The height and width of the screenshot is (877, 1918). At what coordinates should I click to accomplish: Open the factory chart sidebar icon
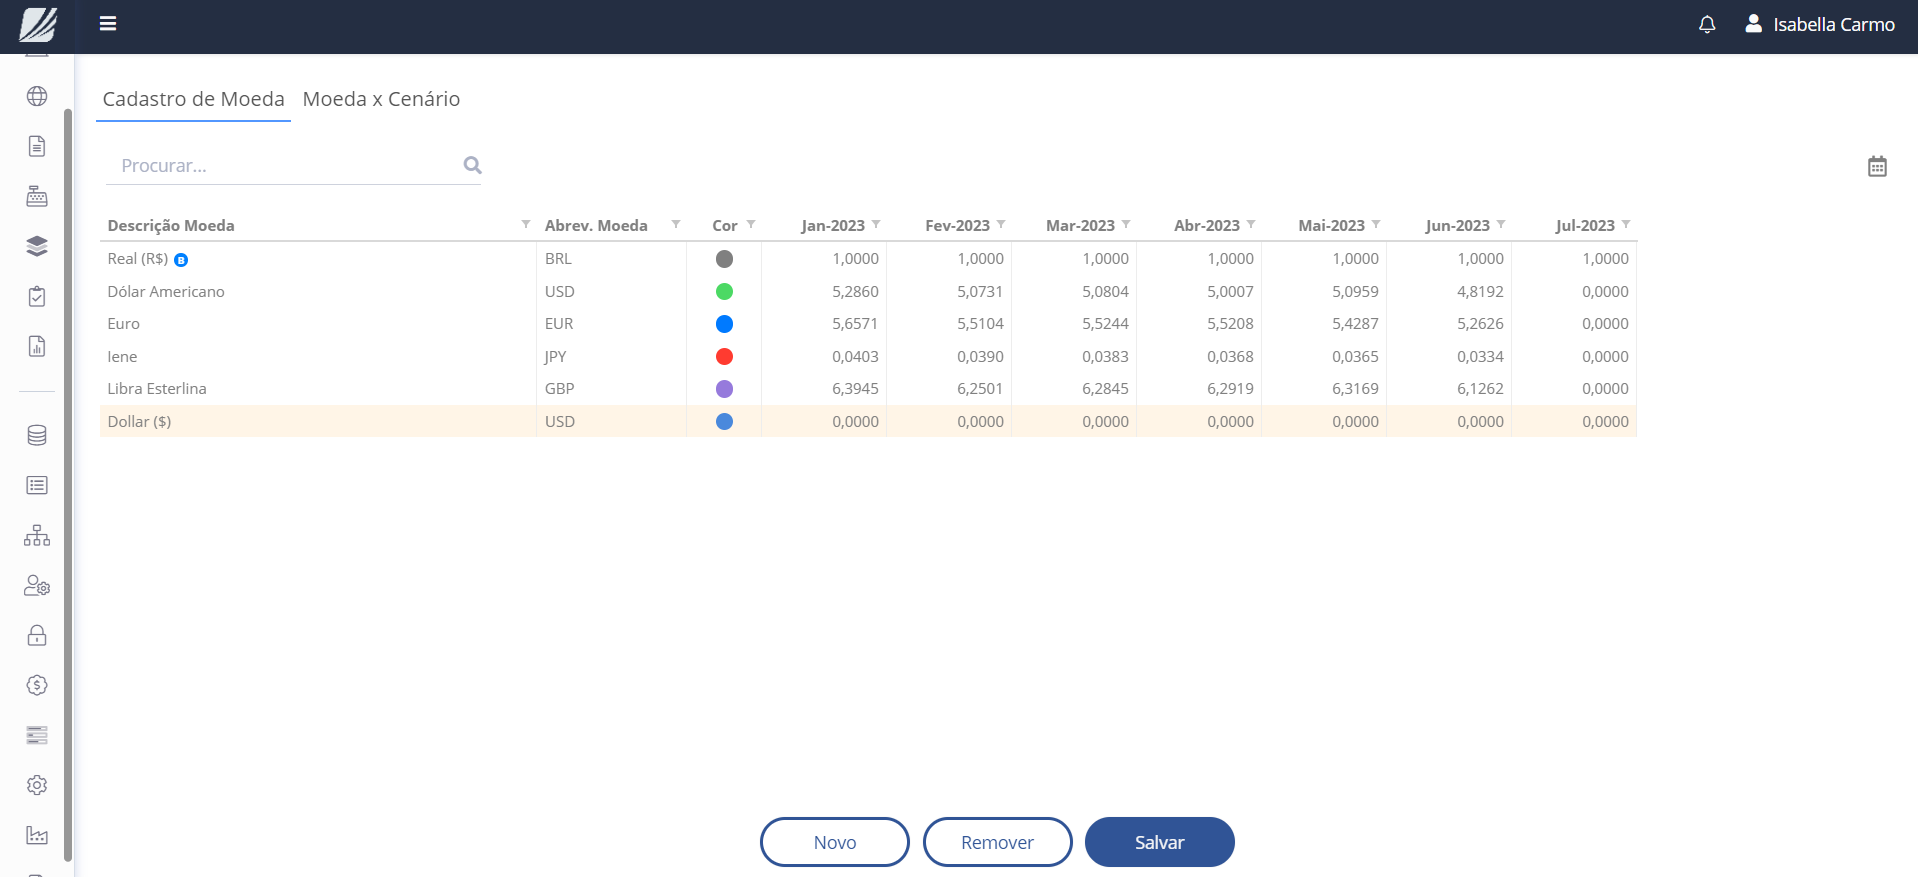click(x=37, y=835)
